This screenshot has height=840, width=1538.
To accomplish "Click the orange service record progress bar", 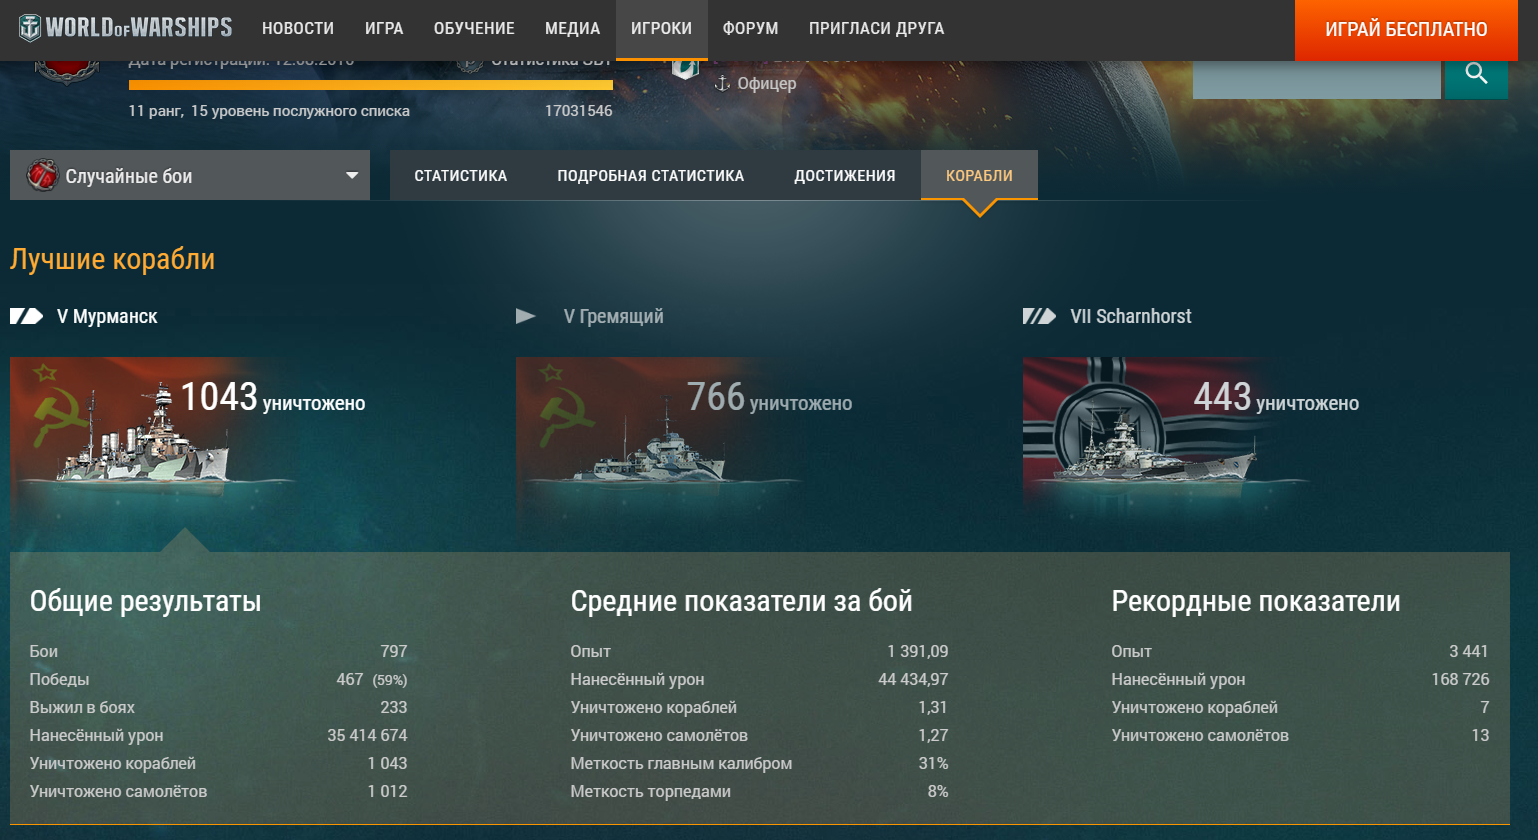I will click(371, 85).
